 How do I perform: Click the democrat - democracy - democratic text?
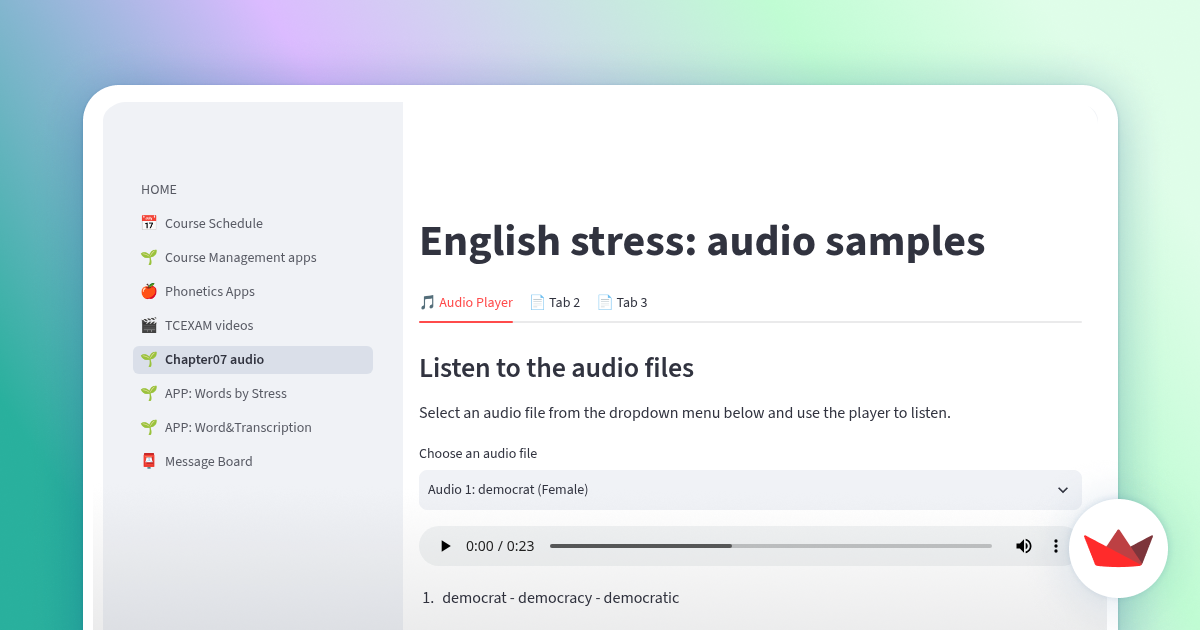tap(560, 598)
